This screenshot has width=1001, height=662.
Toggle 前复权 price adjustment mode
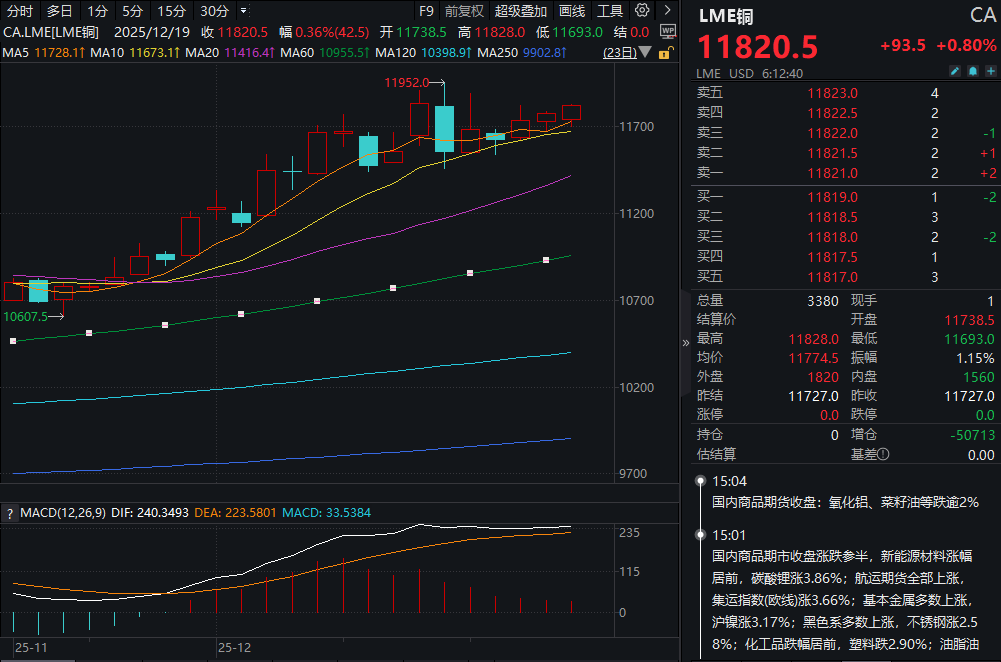[x=464, y=11]
